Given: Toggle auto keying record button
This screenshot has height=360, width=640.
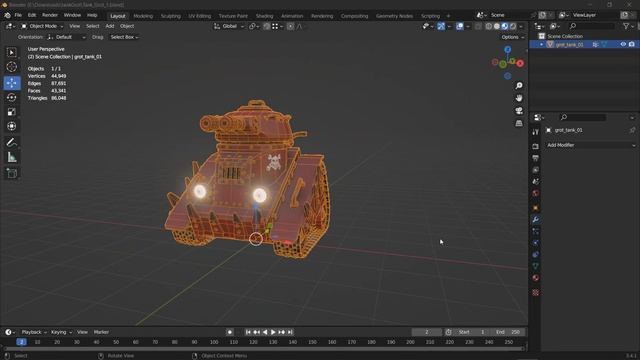Looking at the screenshot, I should 230,332.
